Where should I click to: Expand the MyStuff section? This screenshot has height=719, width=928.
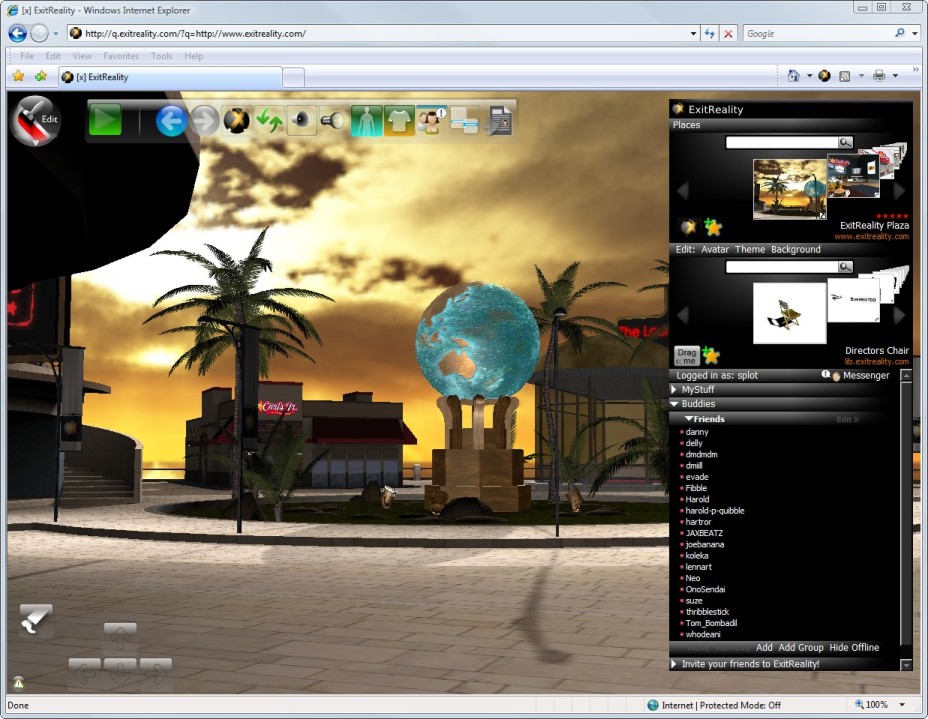[x=698, y=389]
